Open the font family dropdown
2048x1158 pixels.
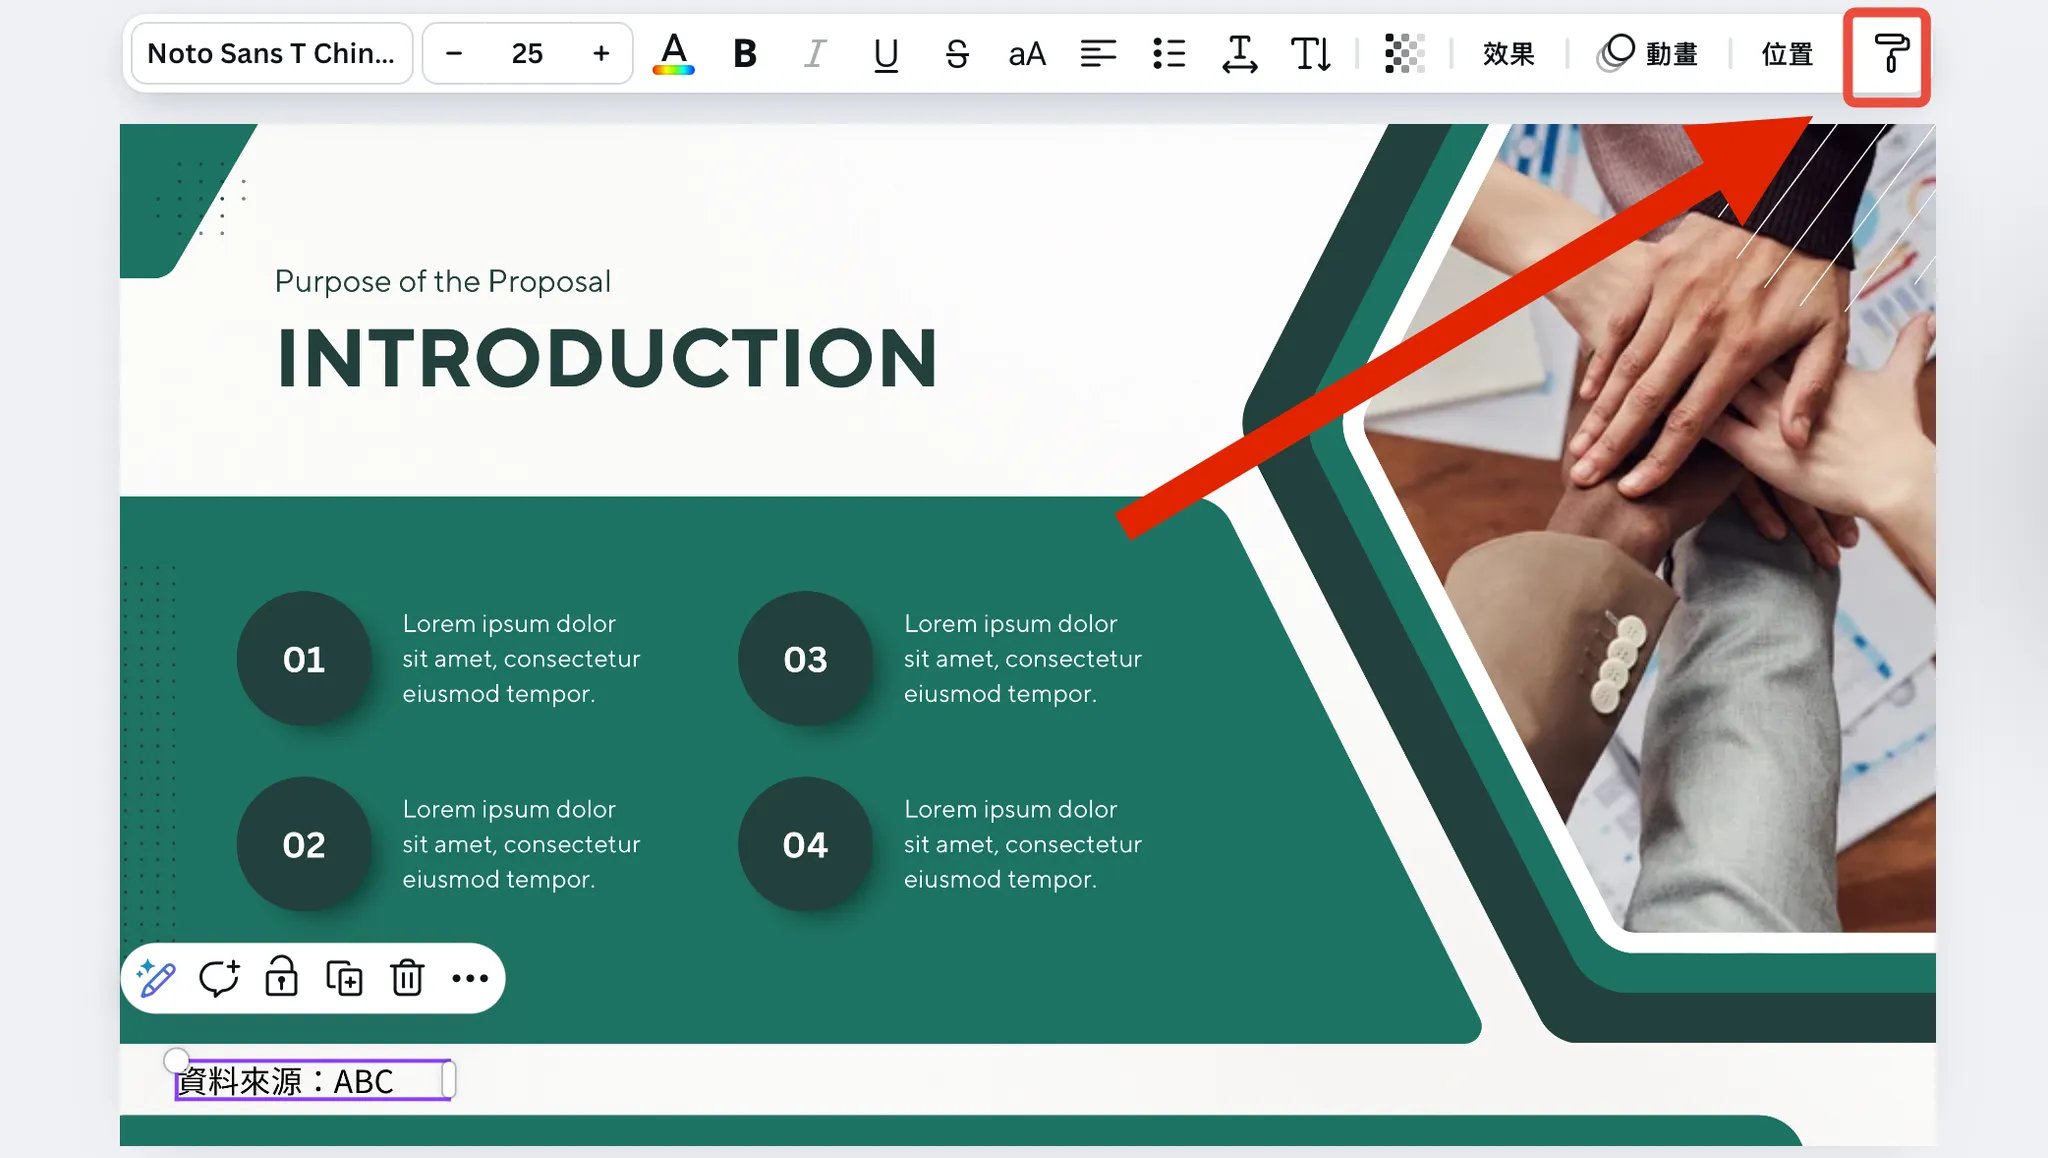[x=271, y=54]
